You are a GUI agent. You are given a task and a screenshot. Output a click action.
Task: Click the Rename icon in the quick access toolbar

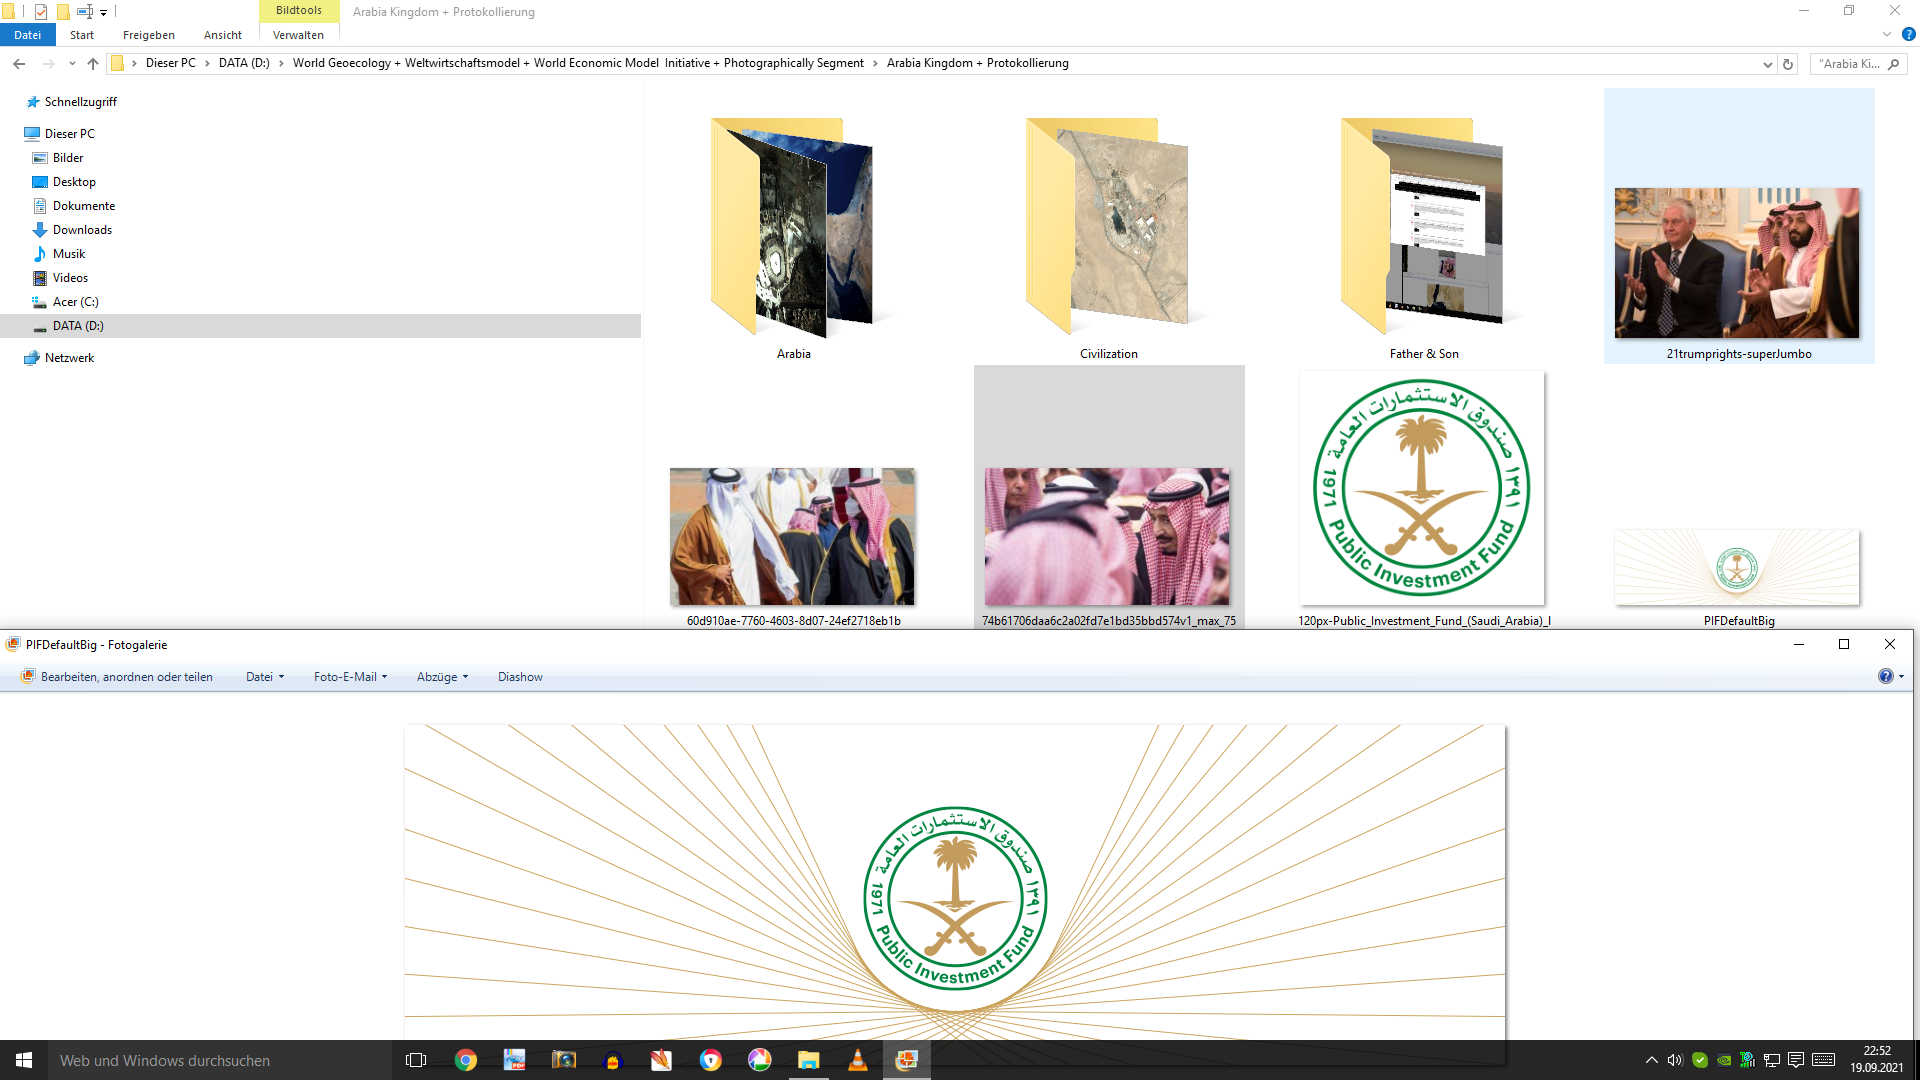pos(85,12)
